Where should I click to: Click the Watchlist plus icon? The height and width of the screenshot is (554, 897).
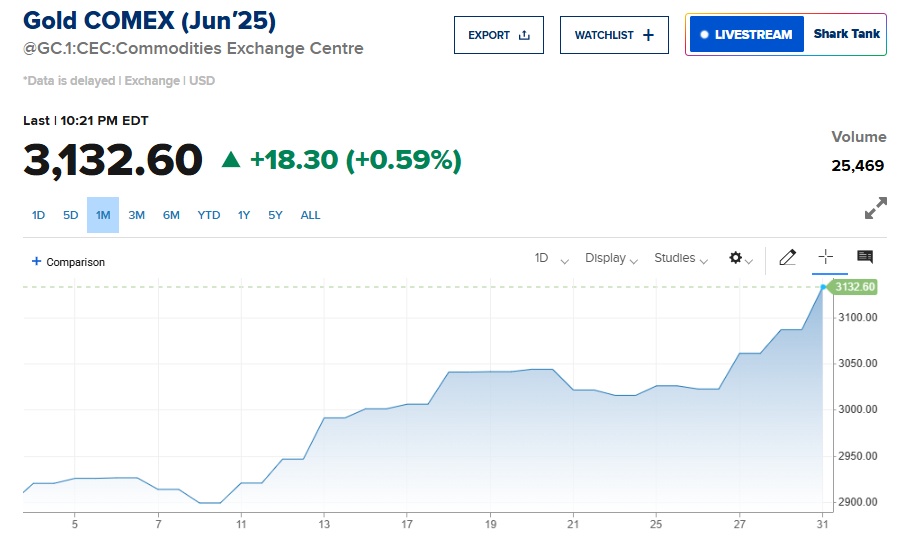click(x=648, y=35)
